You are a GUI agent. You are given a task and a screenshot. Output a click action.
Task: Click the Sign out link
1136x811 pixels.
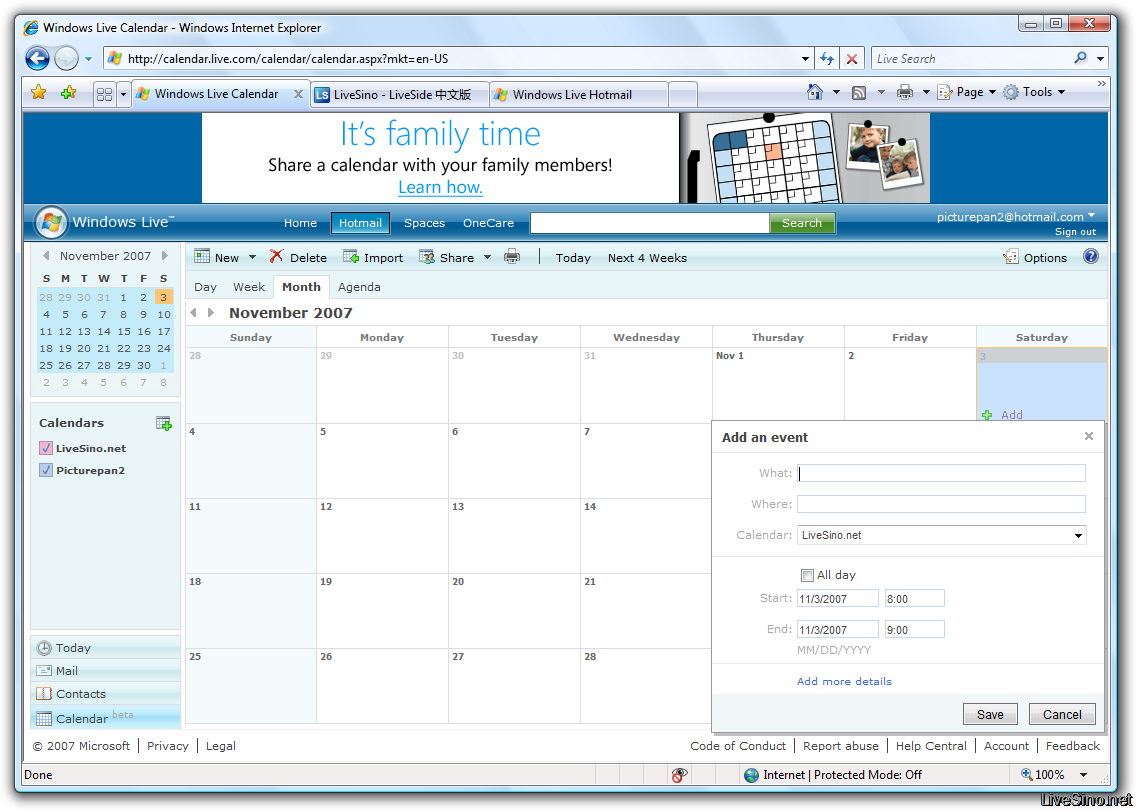click(1075, 232)
